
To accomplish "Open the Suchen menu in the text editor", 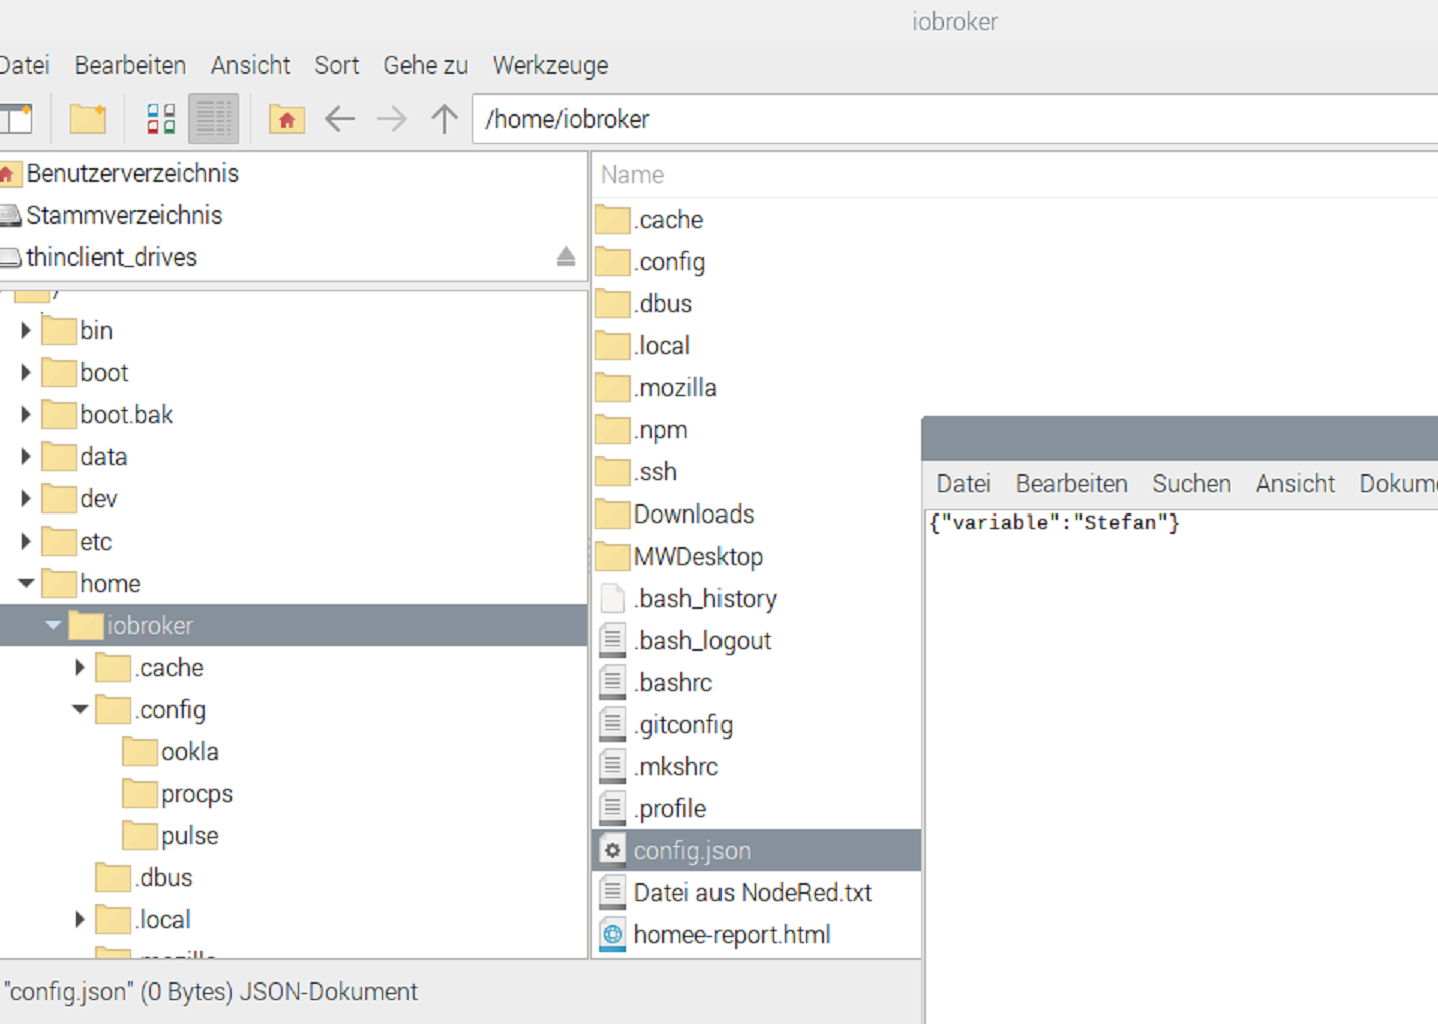I will pyautogui.click(x=1191, y=484).
